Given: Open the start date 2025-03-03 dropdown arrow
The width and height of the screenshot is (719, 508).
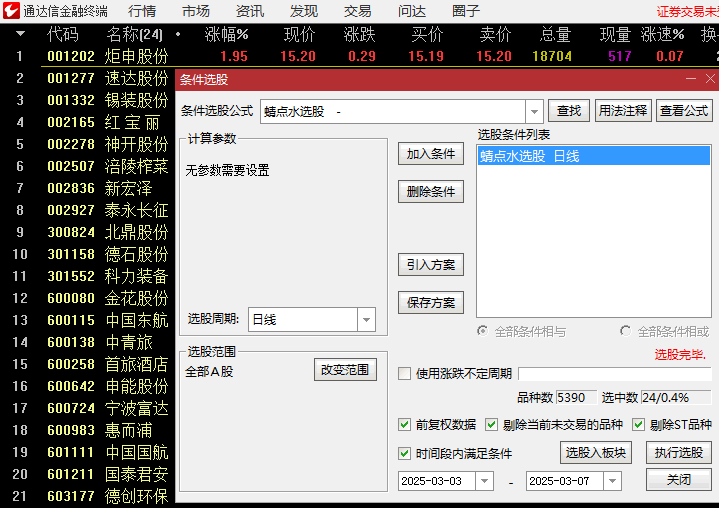Looking at the screenshot, I should (x=484, y=481).
